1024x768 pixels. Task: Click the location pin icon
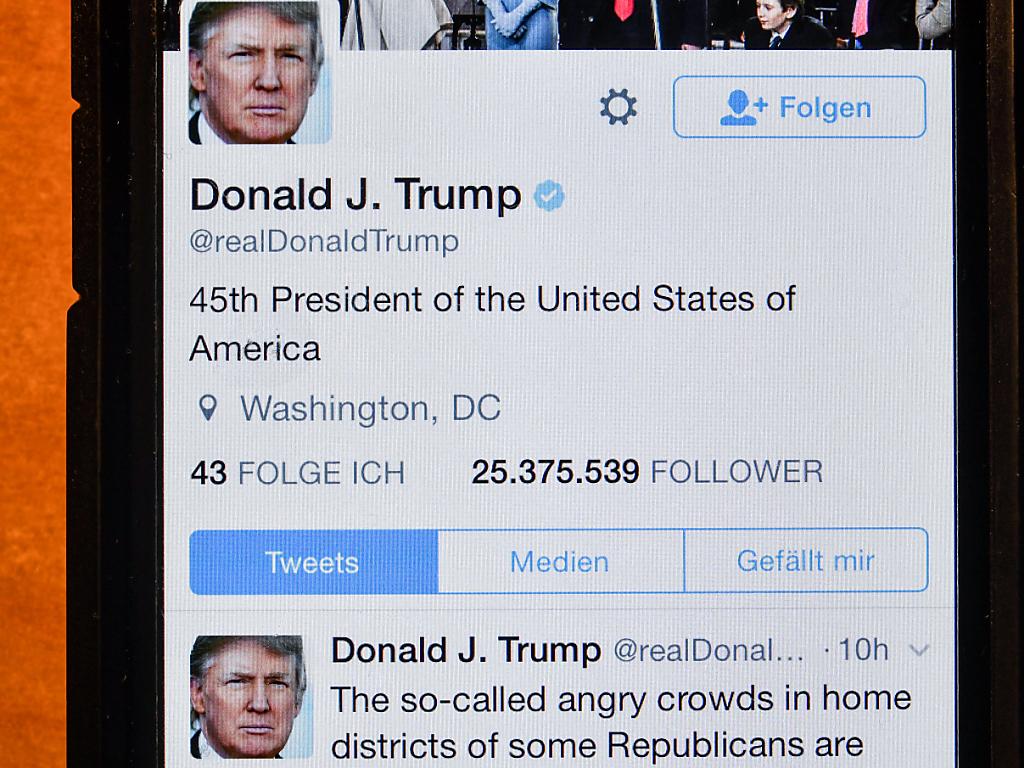click(208, 408)
